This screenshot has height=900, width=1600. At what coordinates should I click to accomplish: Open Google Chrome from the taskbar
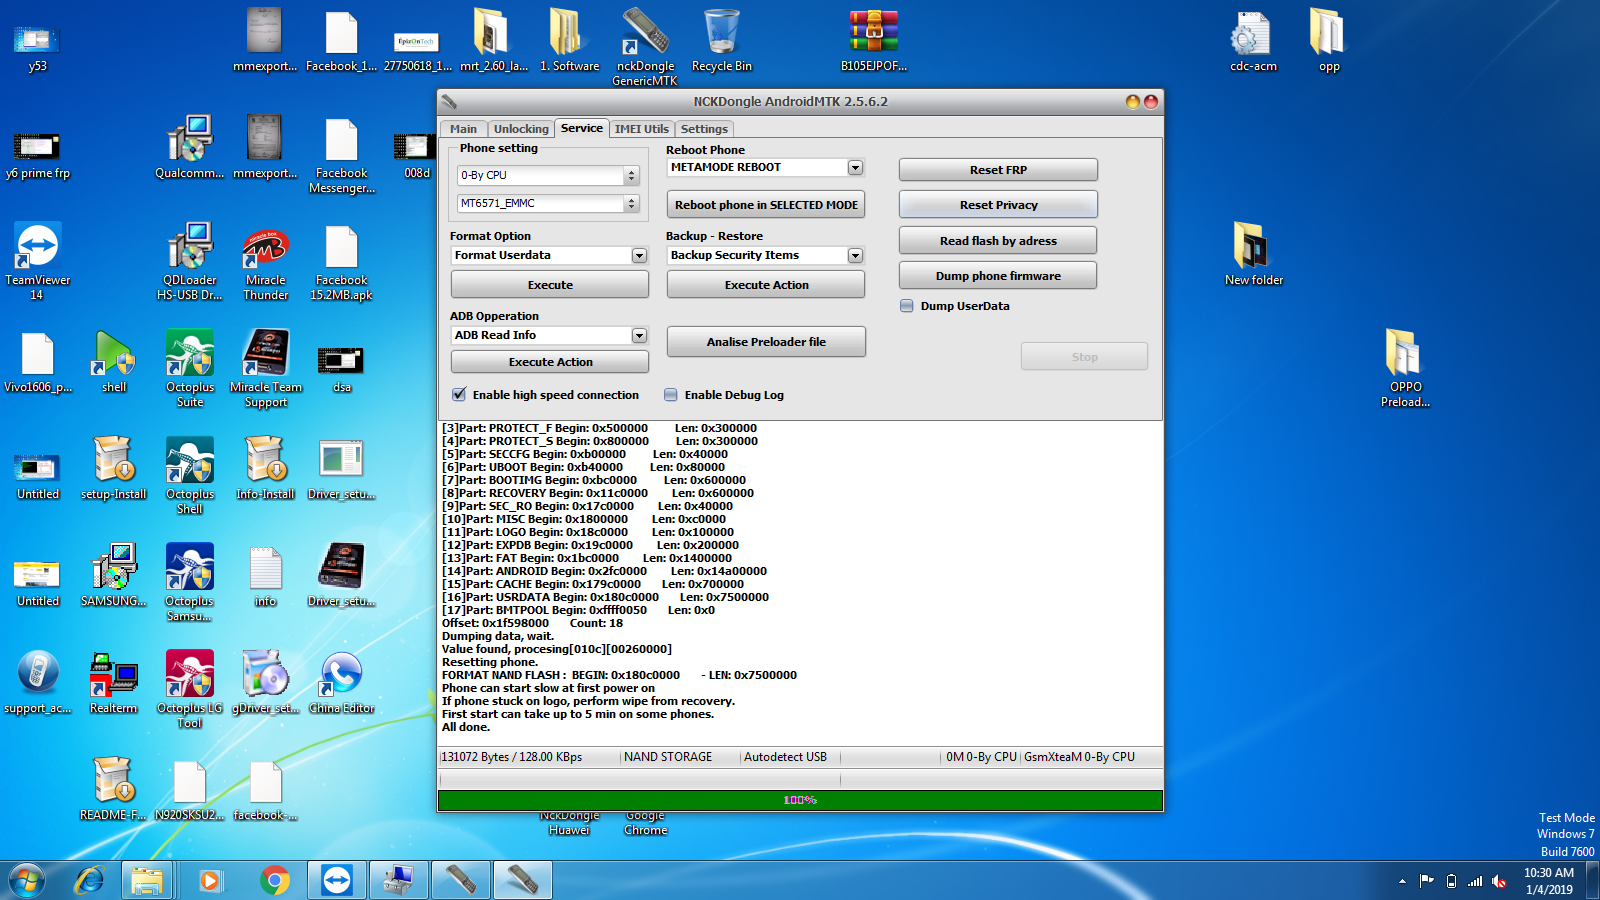tap(274, 880)
